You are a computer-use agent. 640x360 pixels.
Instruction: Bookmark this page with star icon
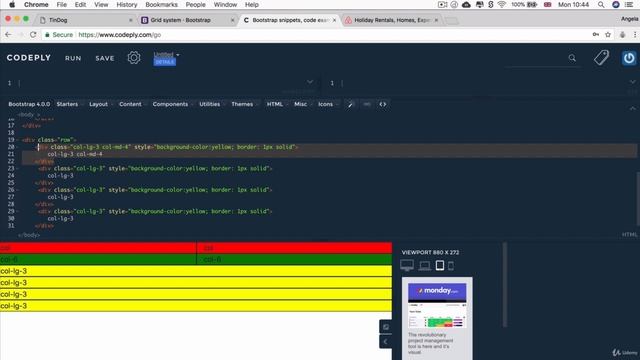click(608, 35)
